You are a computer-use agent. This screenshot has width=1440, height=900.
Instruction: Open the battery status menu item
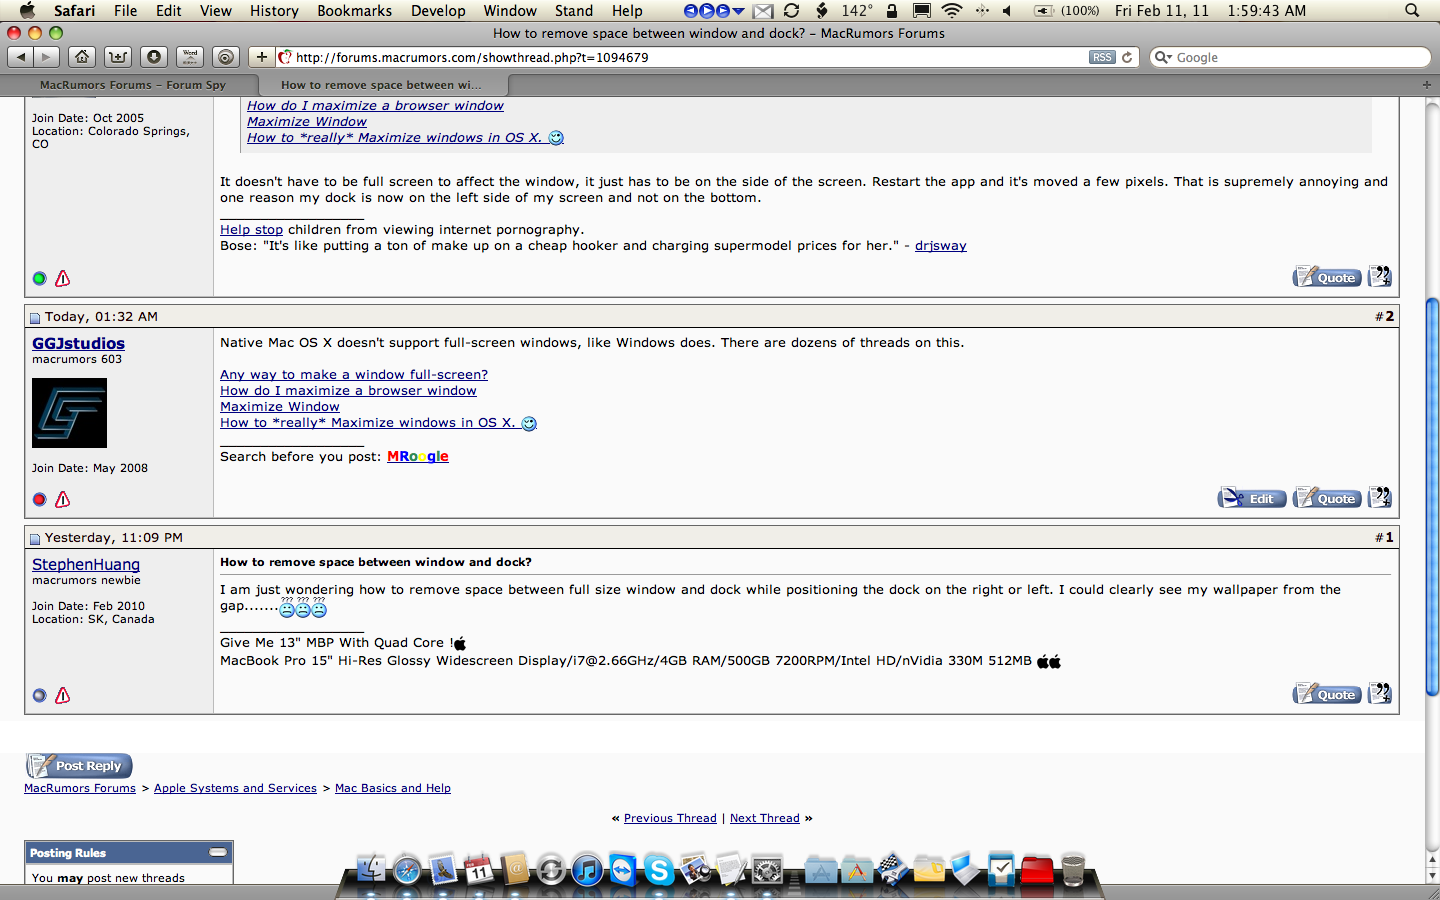[1066, 11]
